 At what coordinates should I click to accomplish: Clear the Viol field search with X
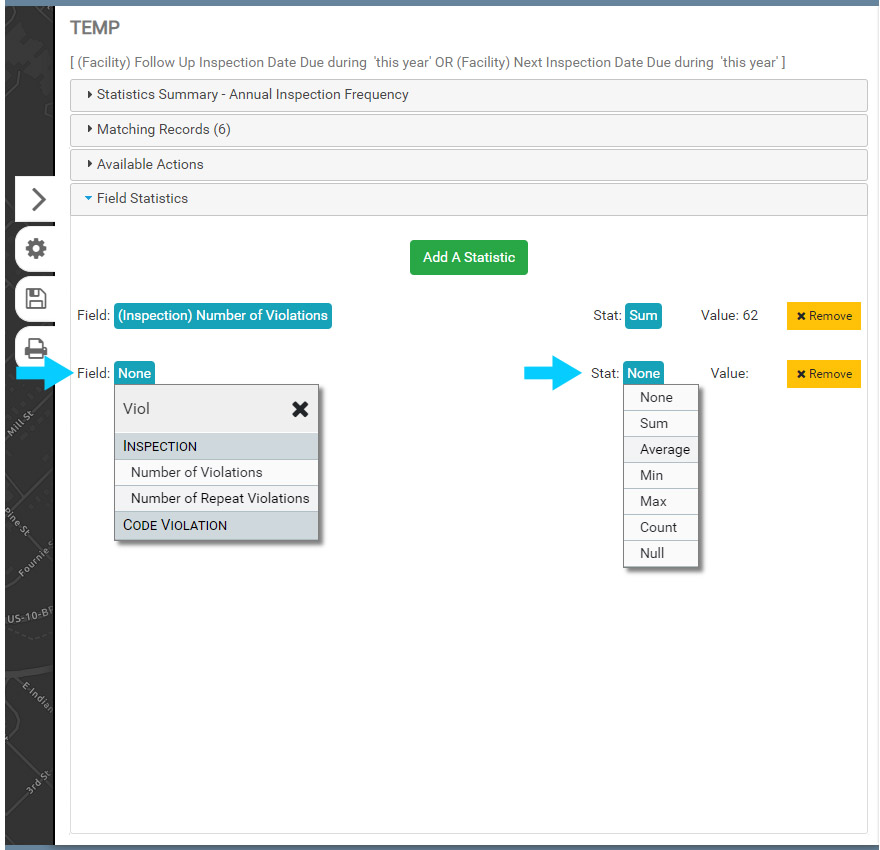(x=300, y=409)
